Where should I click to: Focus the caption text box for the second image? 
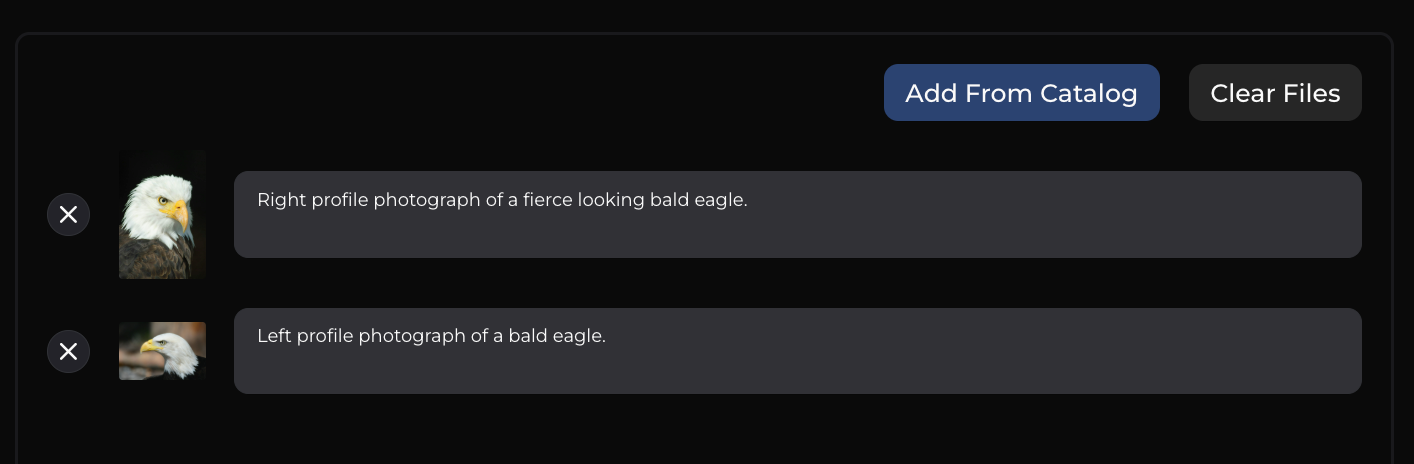pyautogui.click(x=797, y=351)
